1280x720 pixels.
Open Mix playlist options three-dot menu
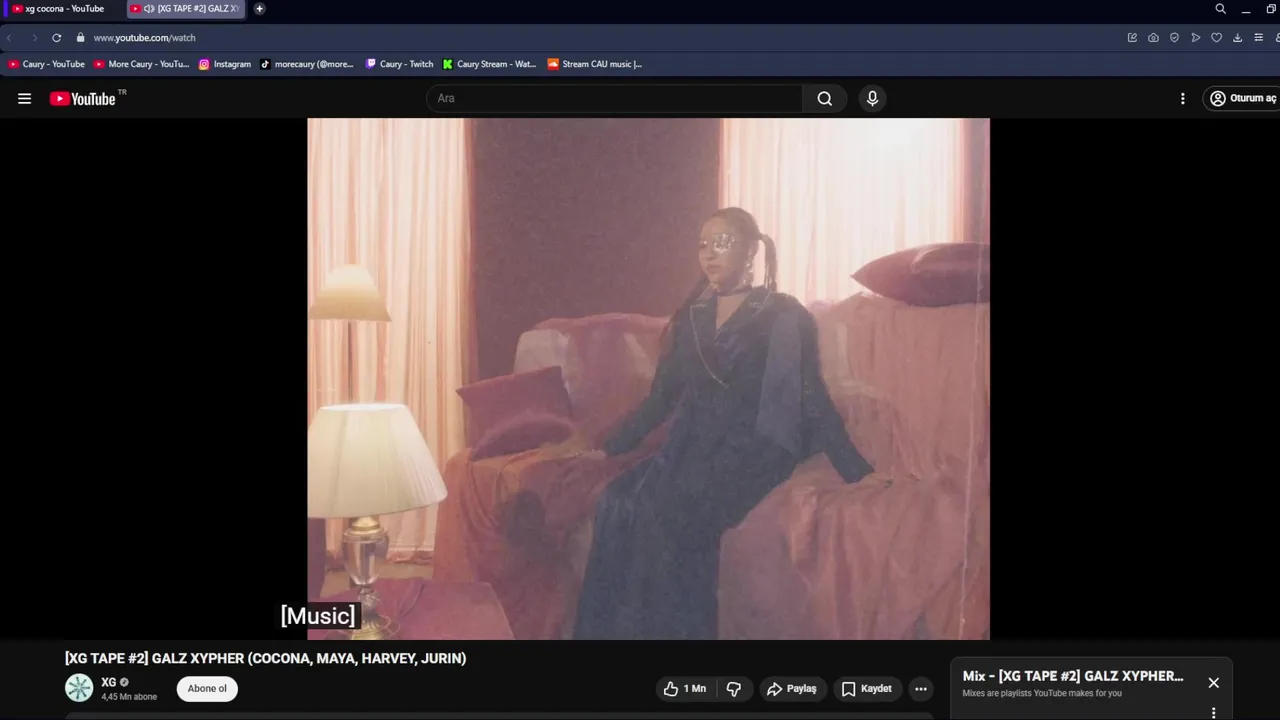tap(1214, 713)
